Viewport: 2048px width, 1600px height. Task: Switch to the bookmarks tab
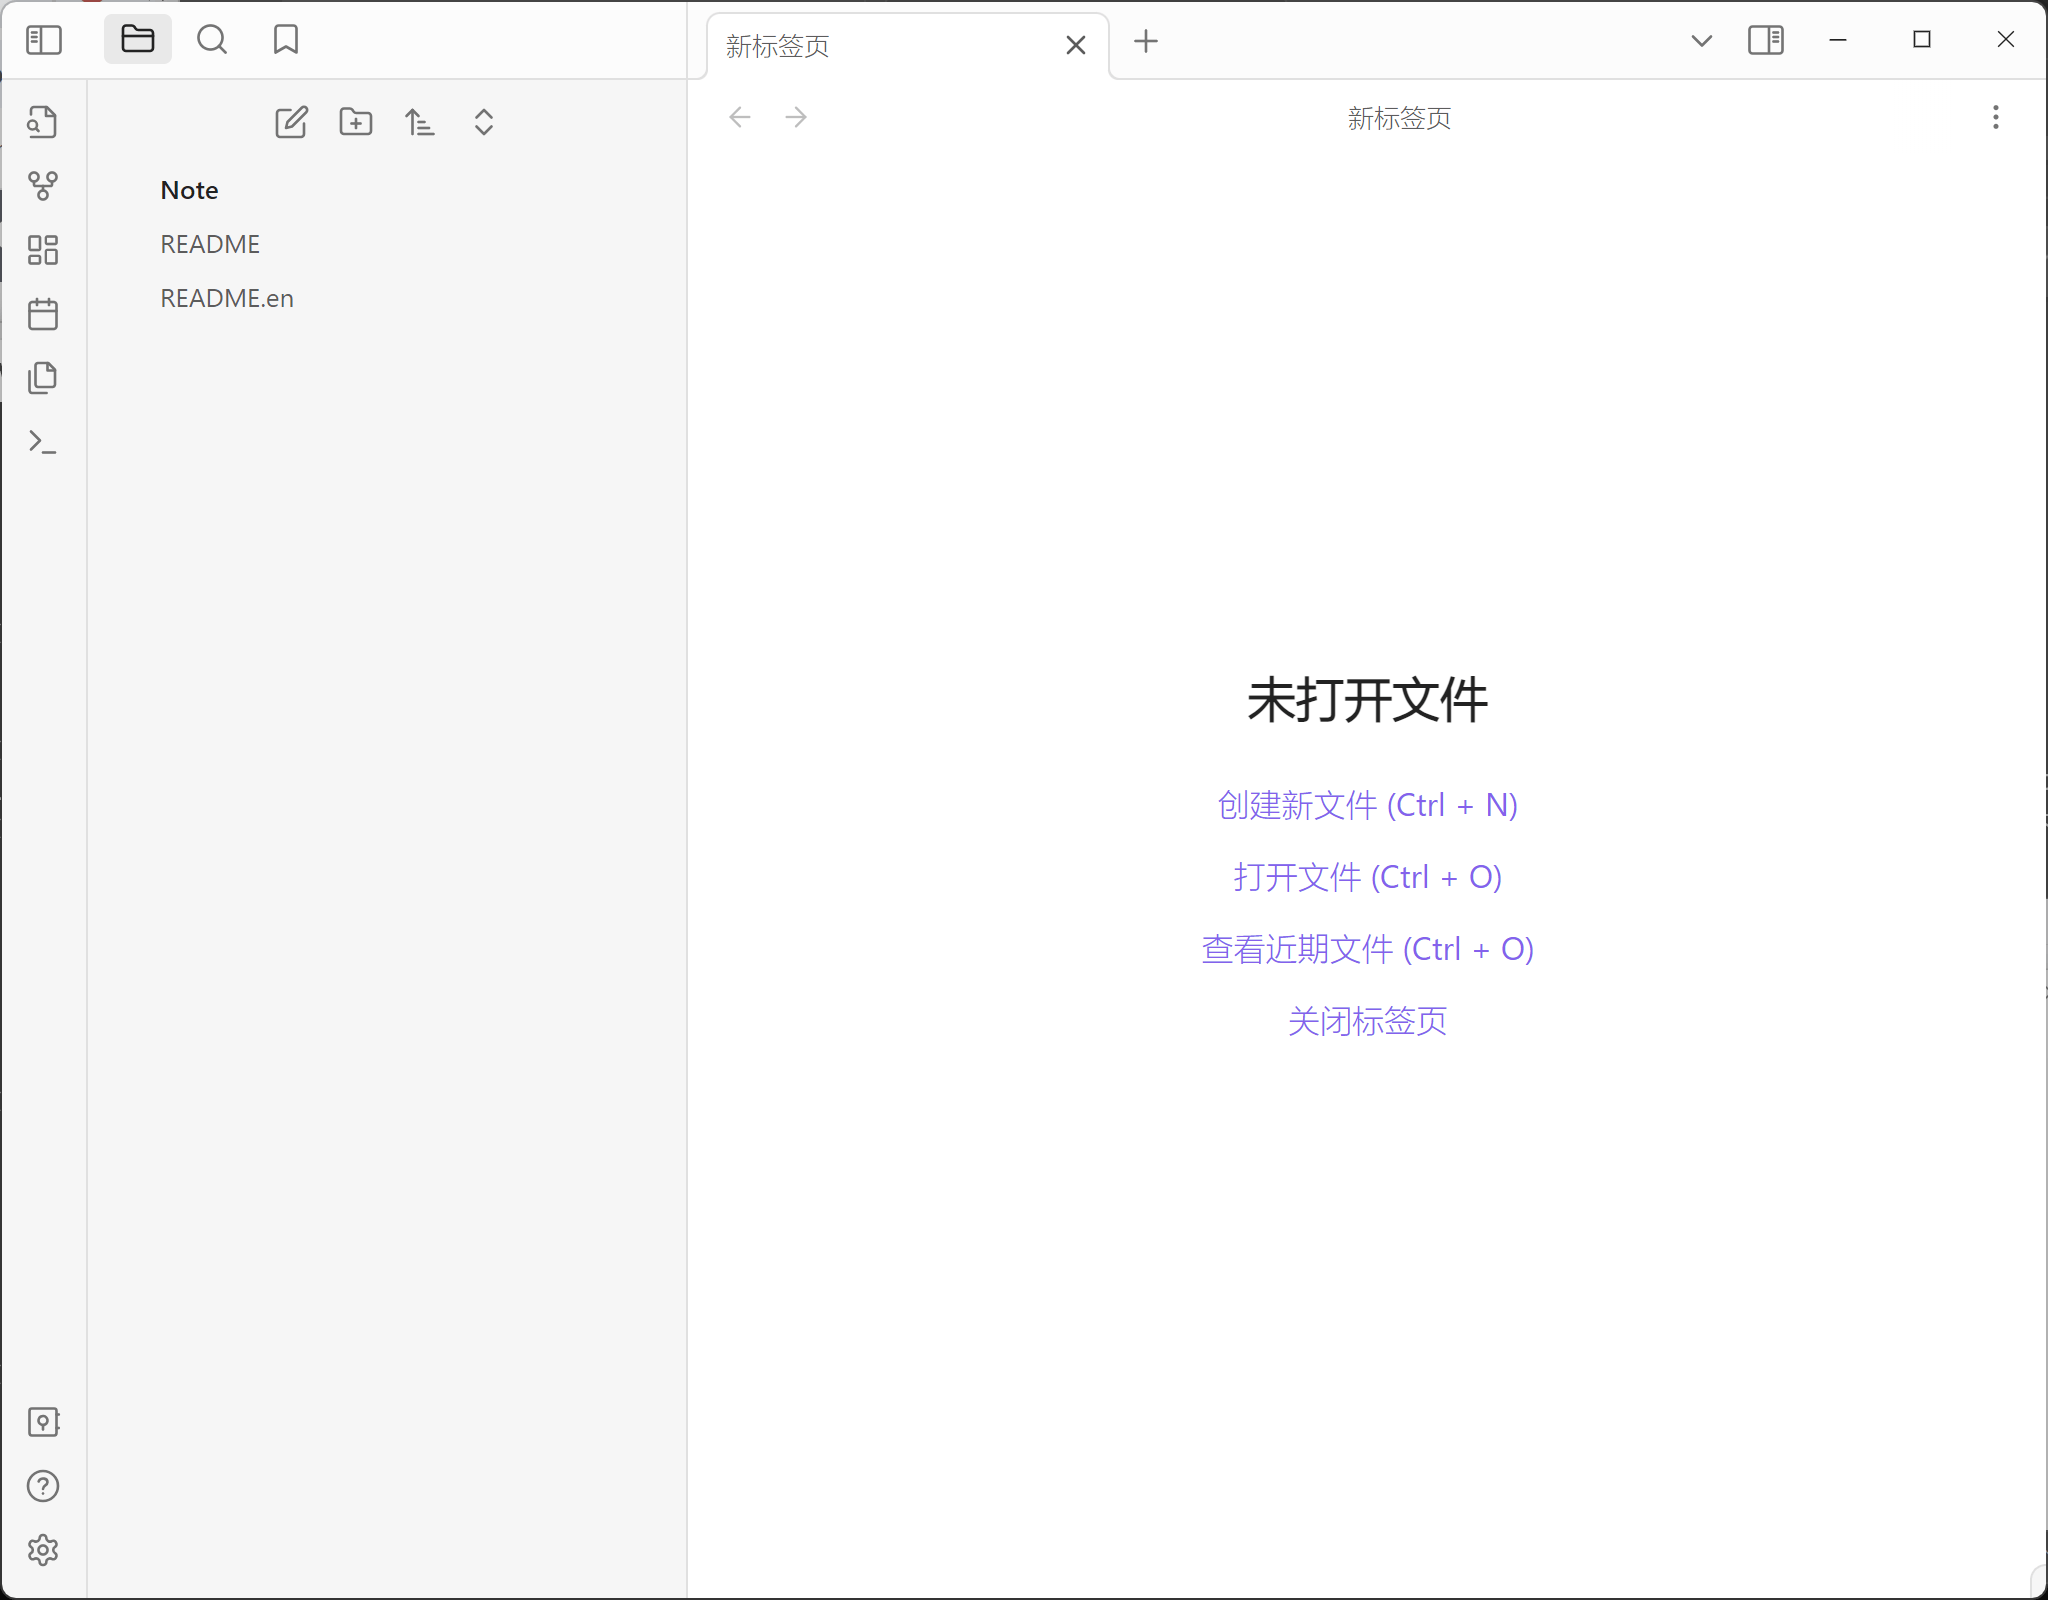tap(285, 40)
